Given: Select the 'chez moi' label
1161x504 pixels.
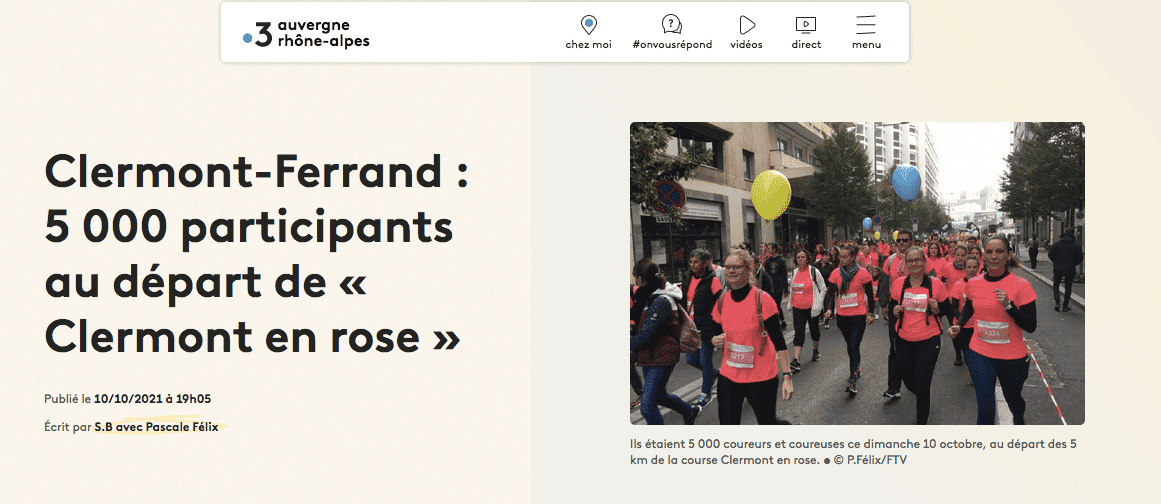Looking at the screenshot, I should pyautogui.click(x=589, y=44).
